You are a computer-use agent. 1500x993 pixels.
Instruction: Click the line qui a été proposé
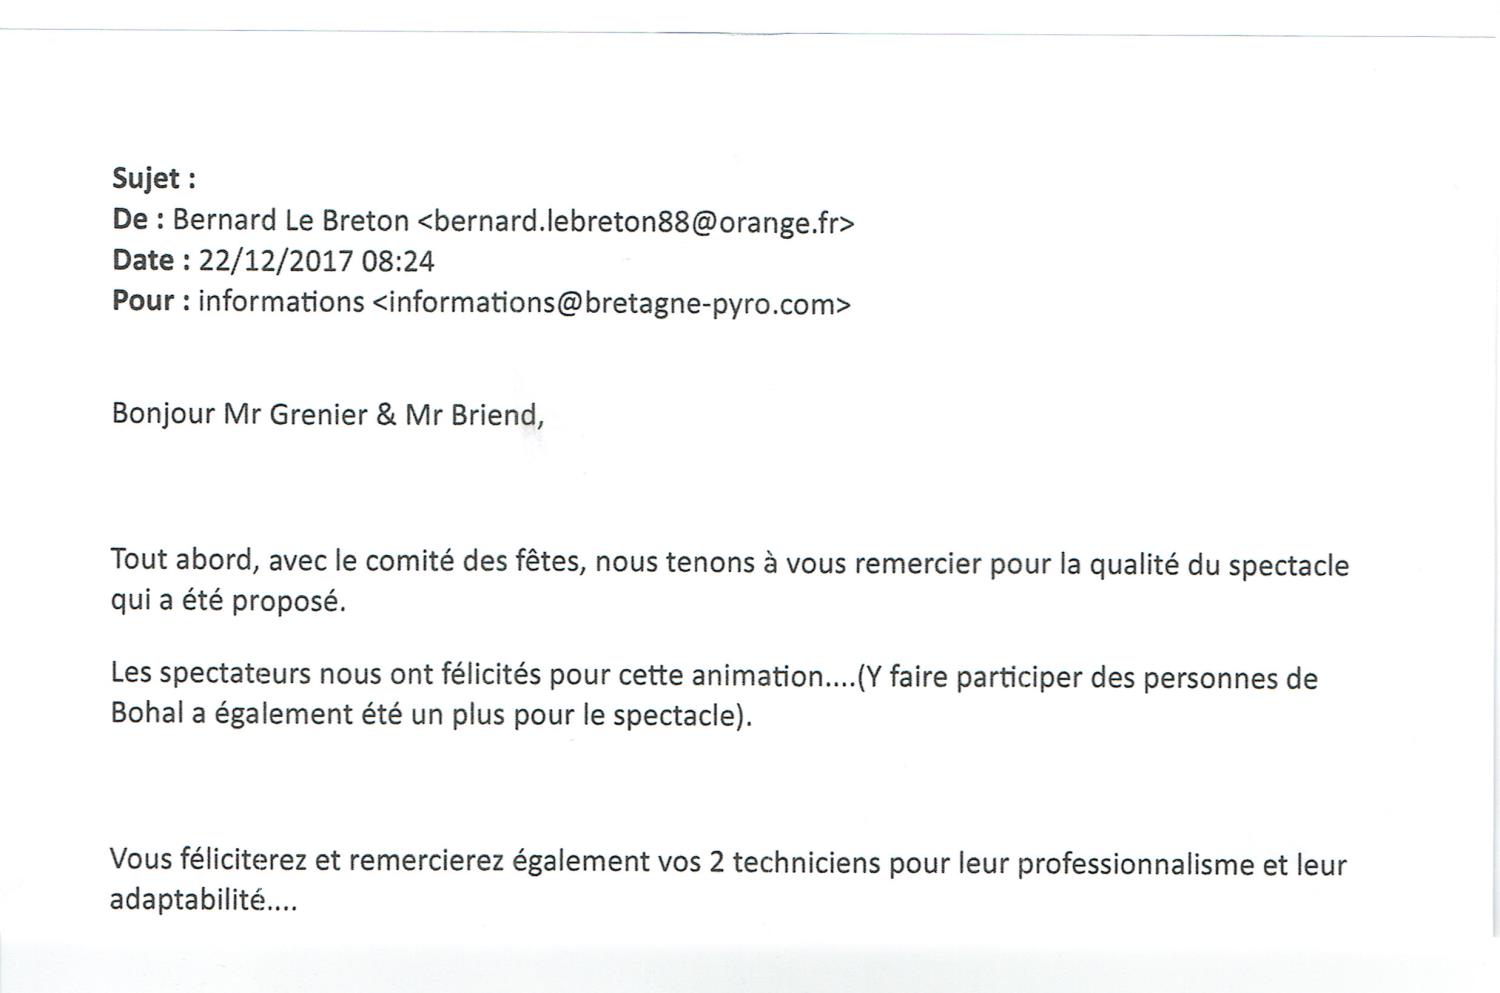(228, 601)
